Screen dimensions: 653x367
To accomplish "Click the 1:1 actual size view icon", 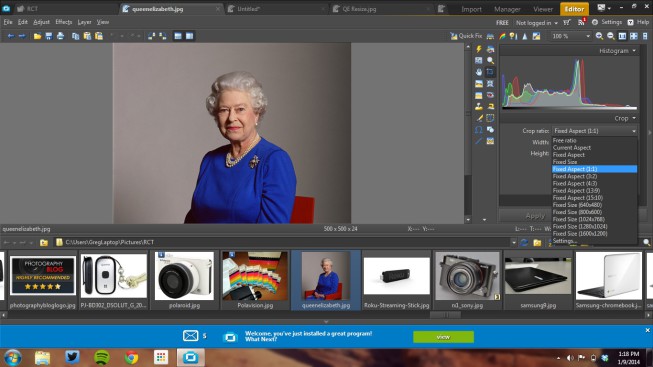I will pyautogui.click(x=622, y=36).
